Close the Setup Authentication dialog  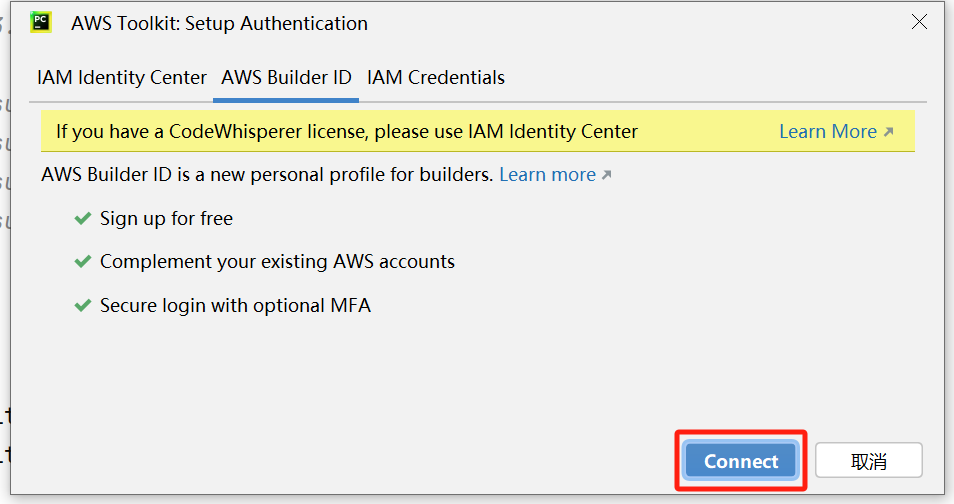[x=919, y=22]
